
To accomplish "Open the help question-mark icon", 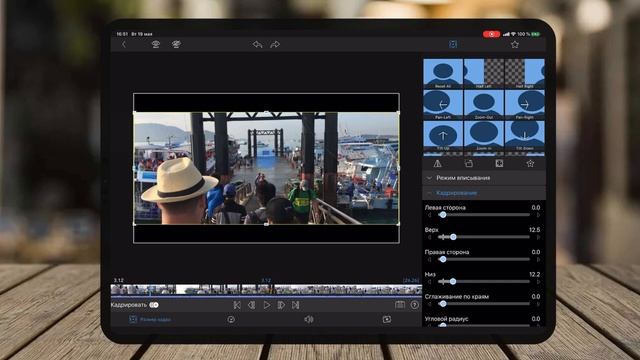I will [415, 305].
